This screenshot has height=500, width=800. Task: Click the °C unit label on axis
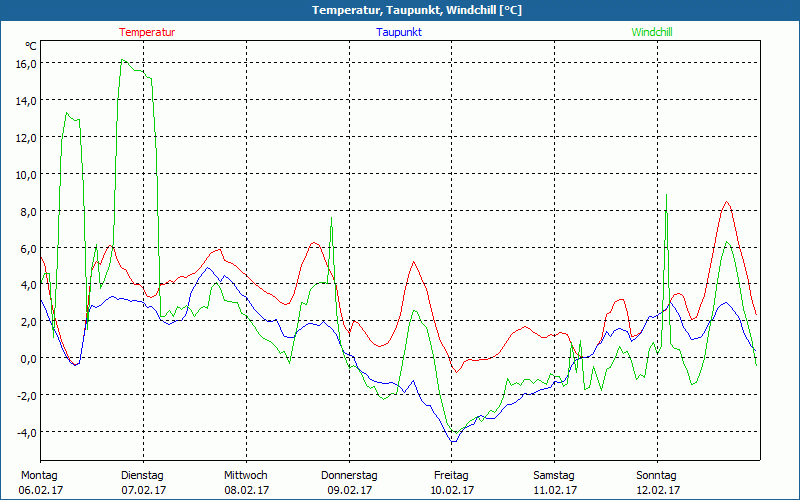click(x=31, y=46)
